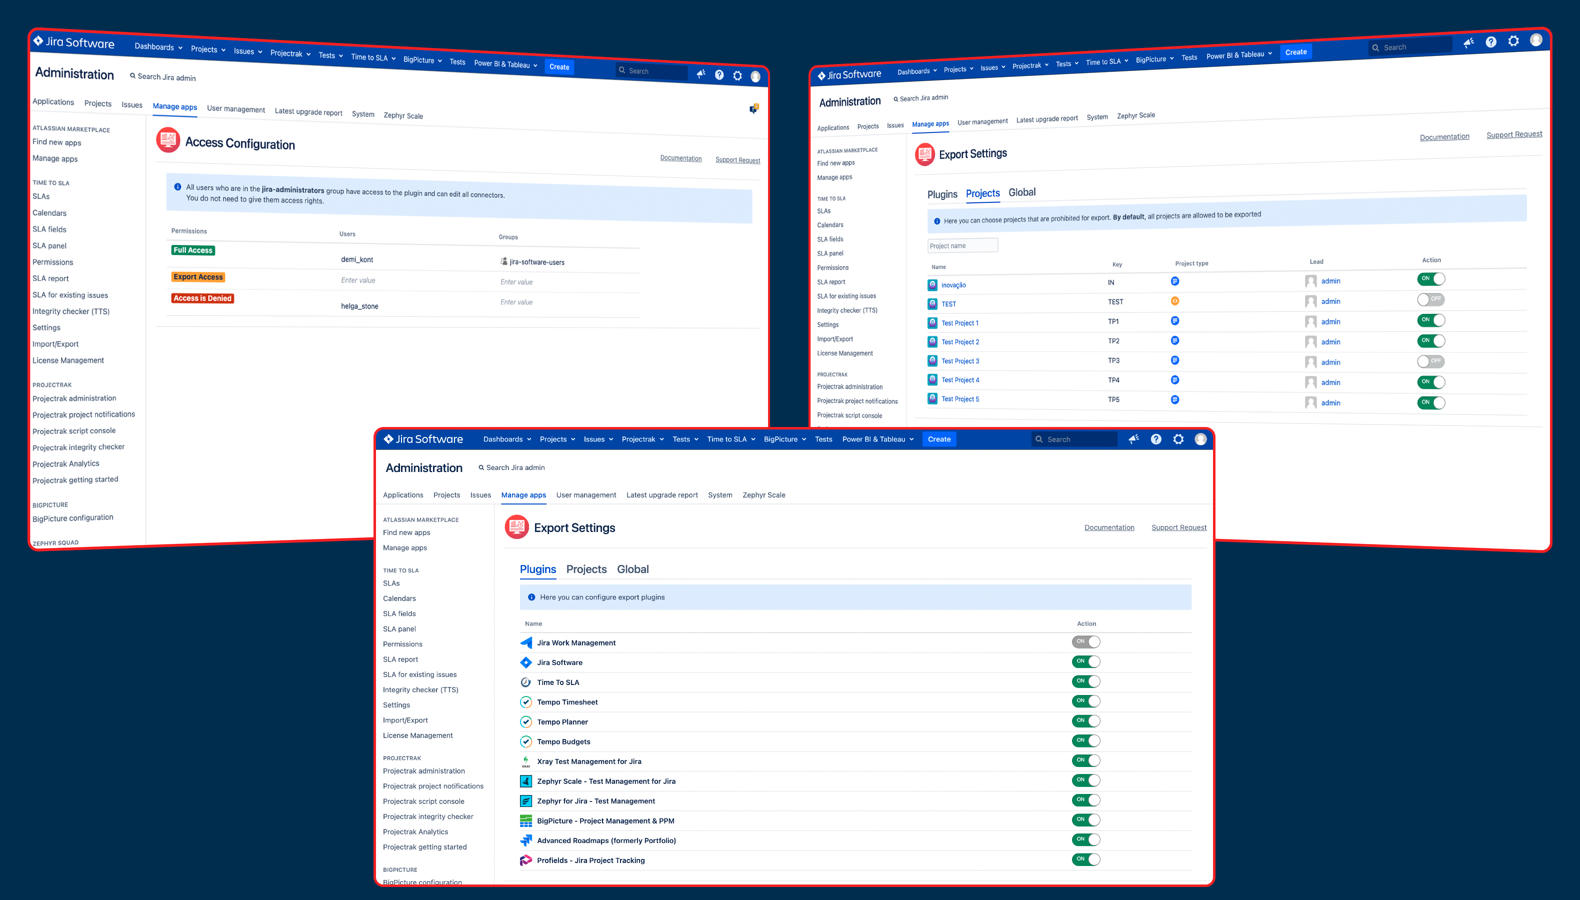Click Project name filter field in right window
Image resolution: width=1580 pixels, height=900 pixels.
962,245
